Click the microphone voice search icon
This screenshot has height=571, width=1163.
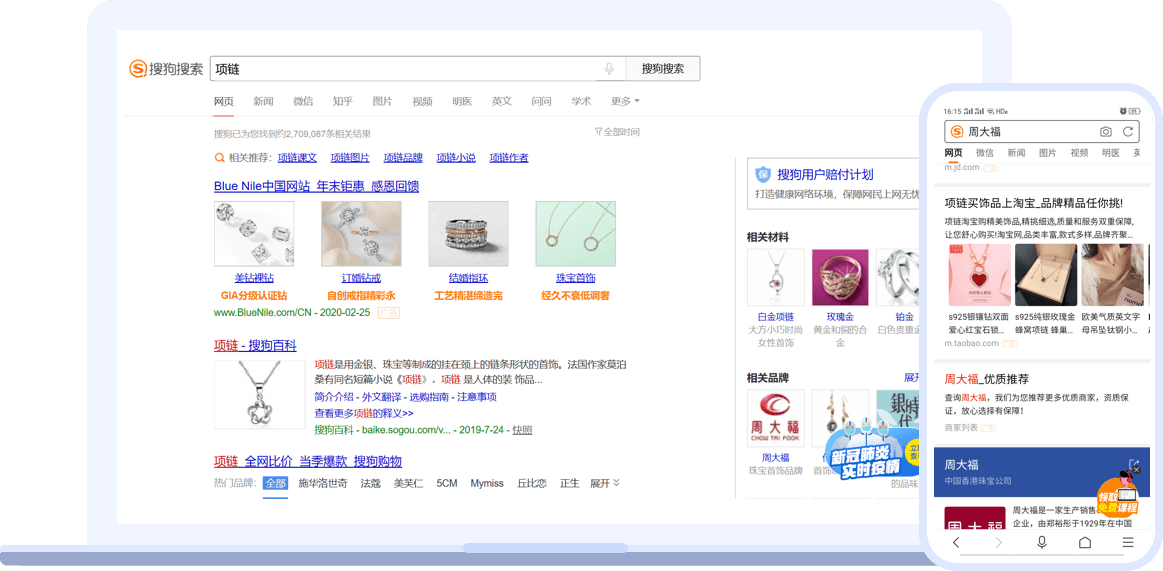tap(609, 69)
